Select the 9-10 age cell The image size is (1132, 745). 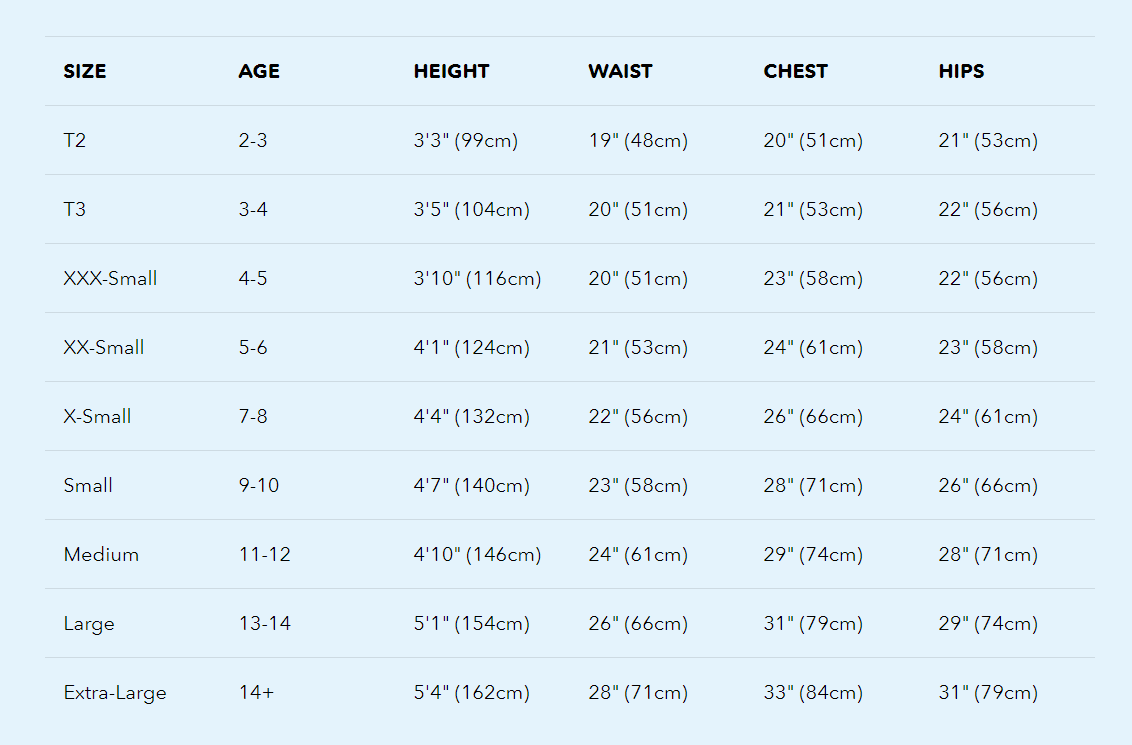click(259, 486)
